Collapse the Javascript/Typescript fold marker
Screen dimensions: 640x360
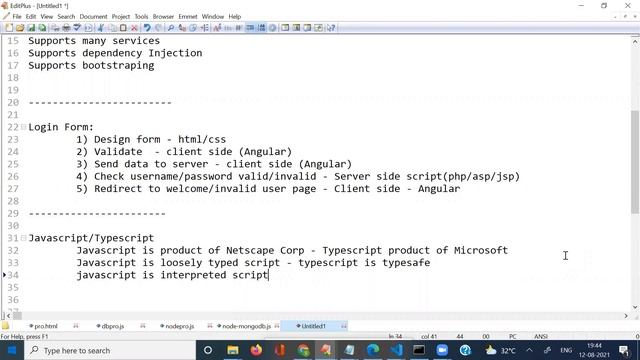pos(23,238)
